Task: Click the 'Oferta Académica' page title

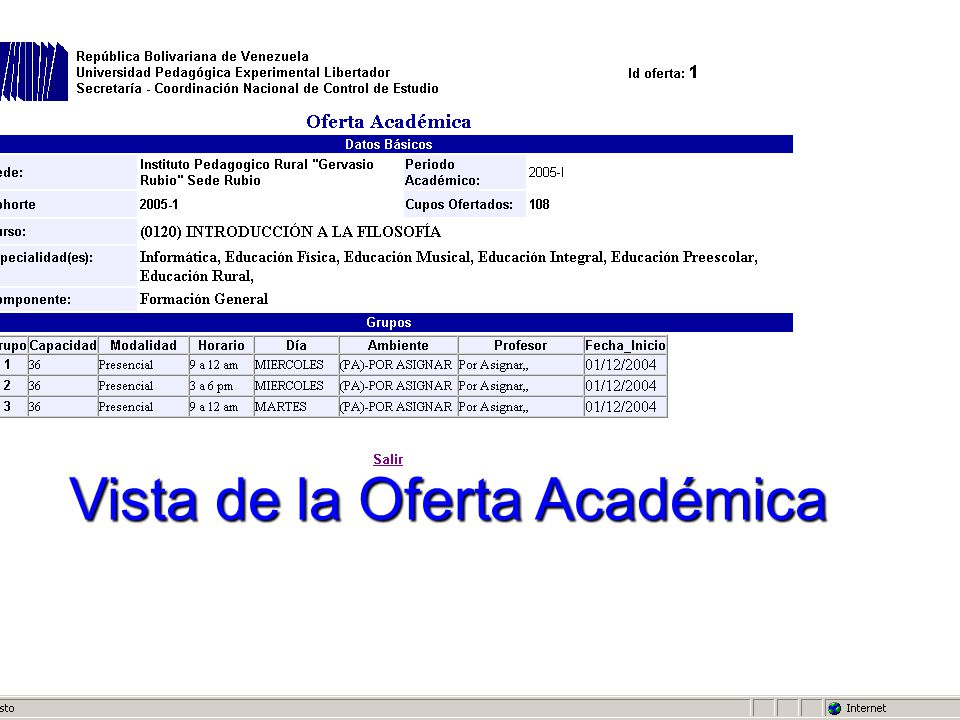Action: coord(389,121)
